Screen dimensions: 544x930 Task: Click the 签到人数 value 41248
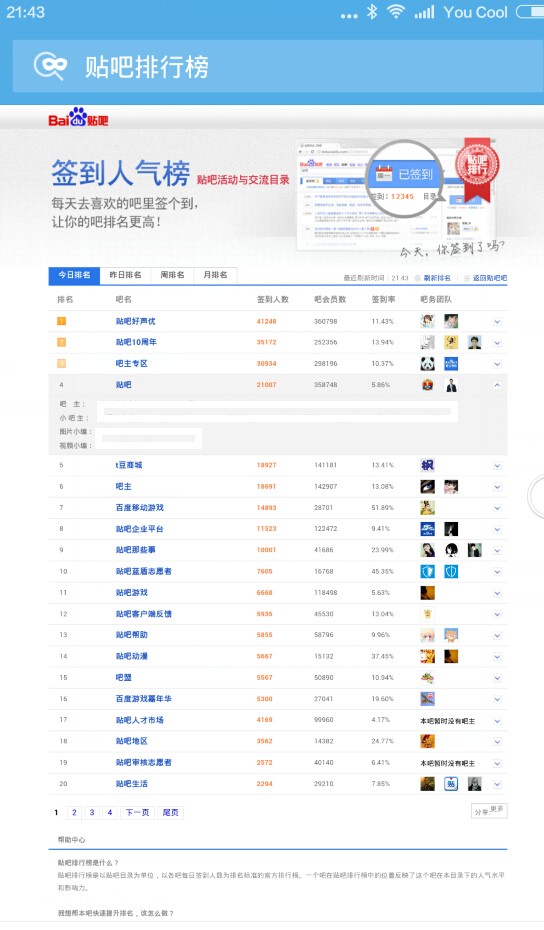(x=266, y=321)
